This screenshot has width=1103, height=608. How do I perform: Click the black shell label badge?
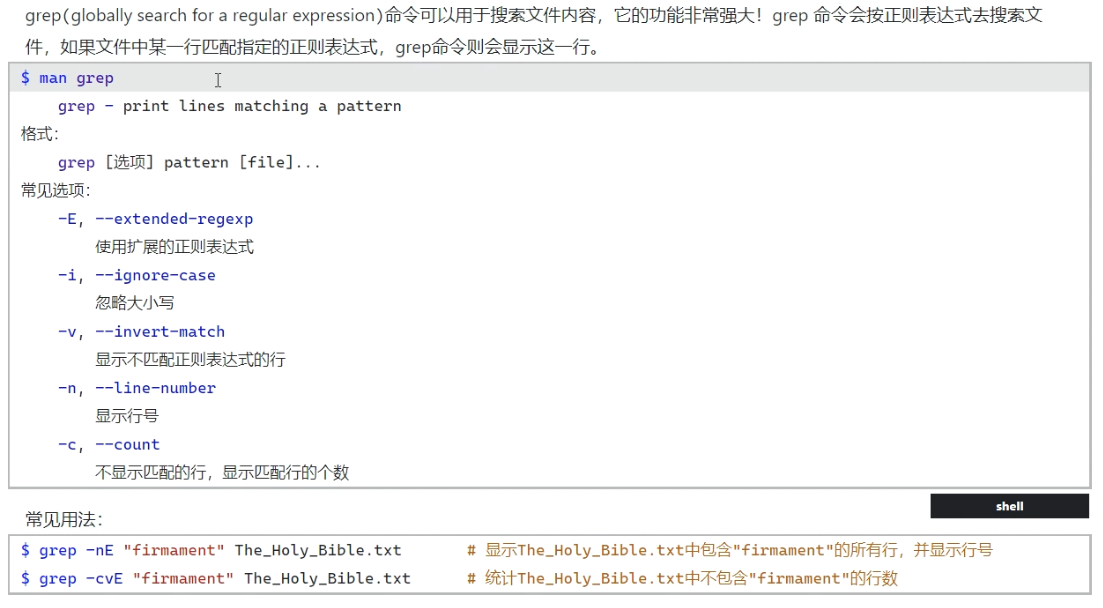point(1009,506)
